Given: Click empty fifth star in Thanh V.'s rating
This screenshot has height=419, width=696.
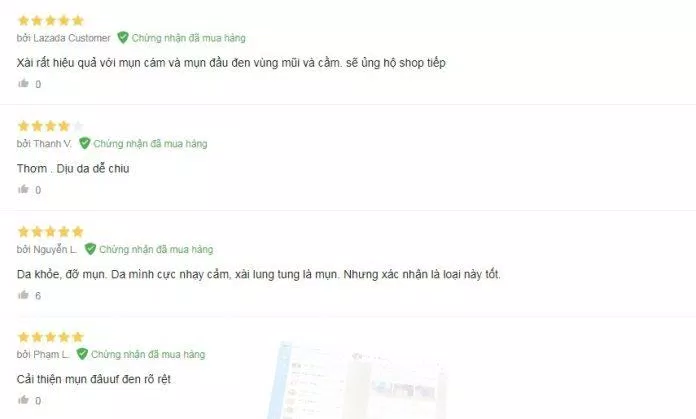Looking at the screenshot, I should pyautogui.click(x=78, y=126).
